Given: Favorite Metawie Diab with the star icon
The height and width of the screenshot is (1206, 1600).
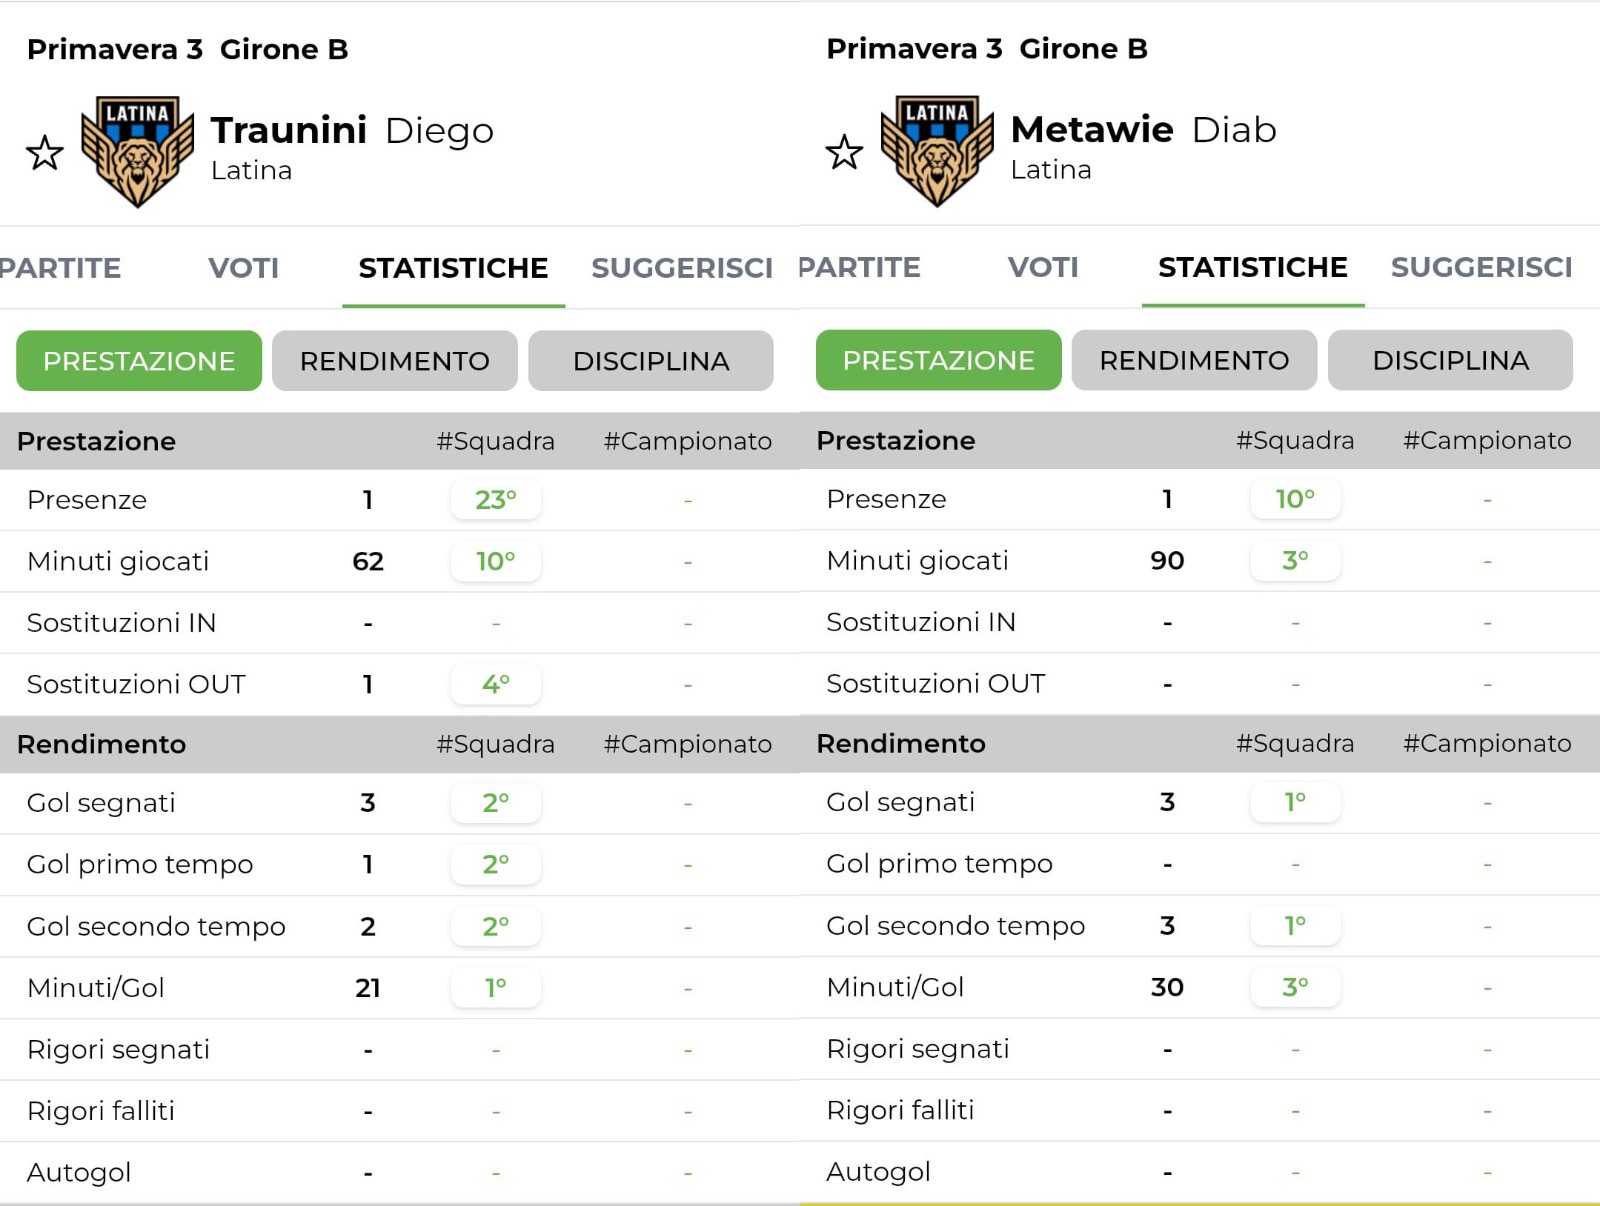Looking at the screenshot, I should click(844, 152).
